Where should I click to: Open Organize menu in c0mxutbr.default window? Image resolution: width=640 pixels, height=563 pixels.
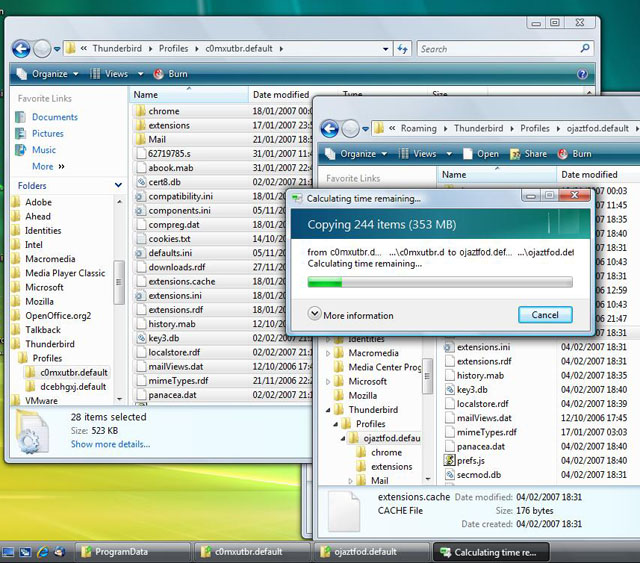pos(47,74)
